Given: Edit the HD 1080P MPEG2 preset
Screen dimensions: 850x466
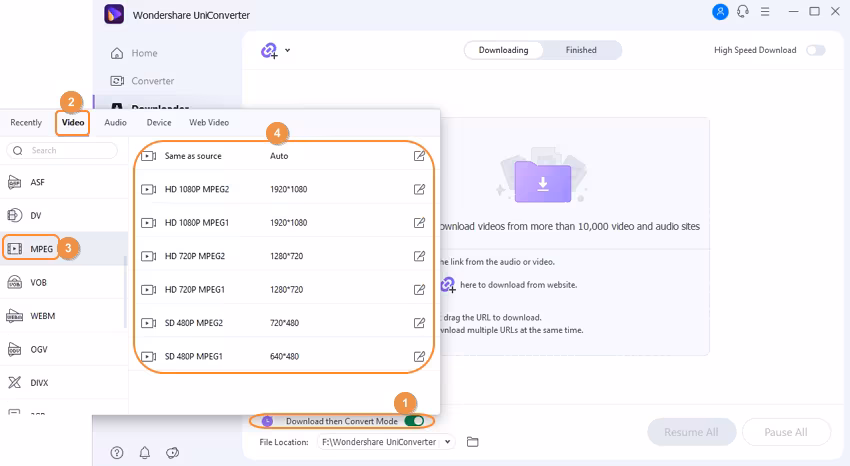Looking at the screenshot, I should pyautogui.click(x=419, y=189).
